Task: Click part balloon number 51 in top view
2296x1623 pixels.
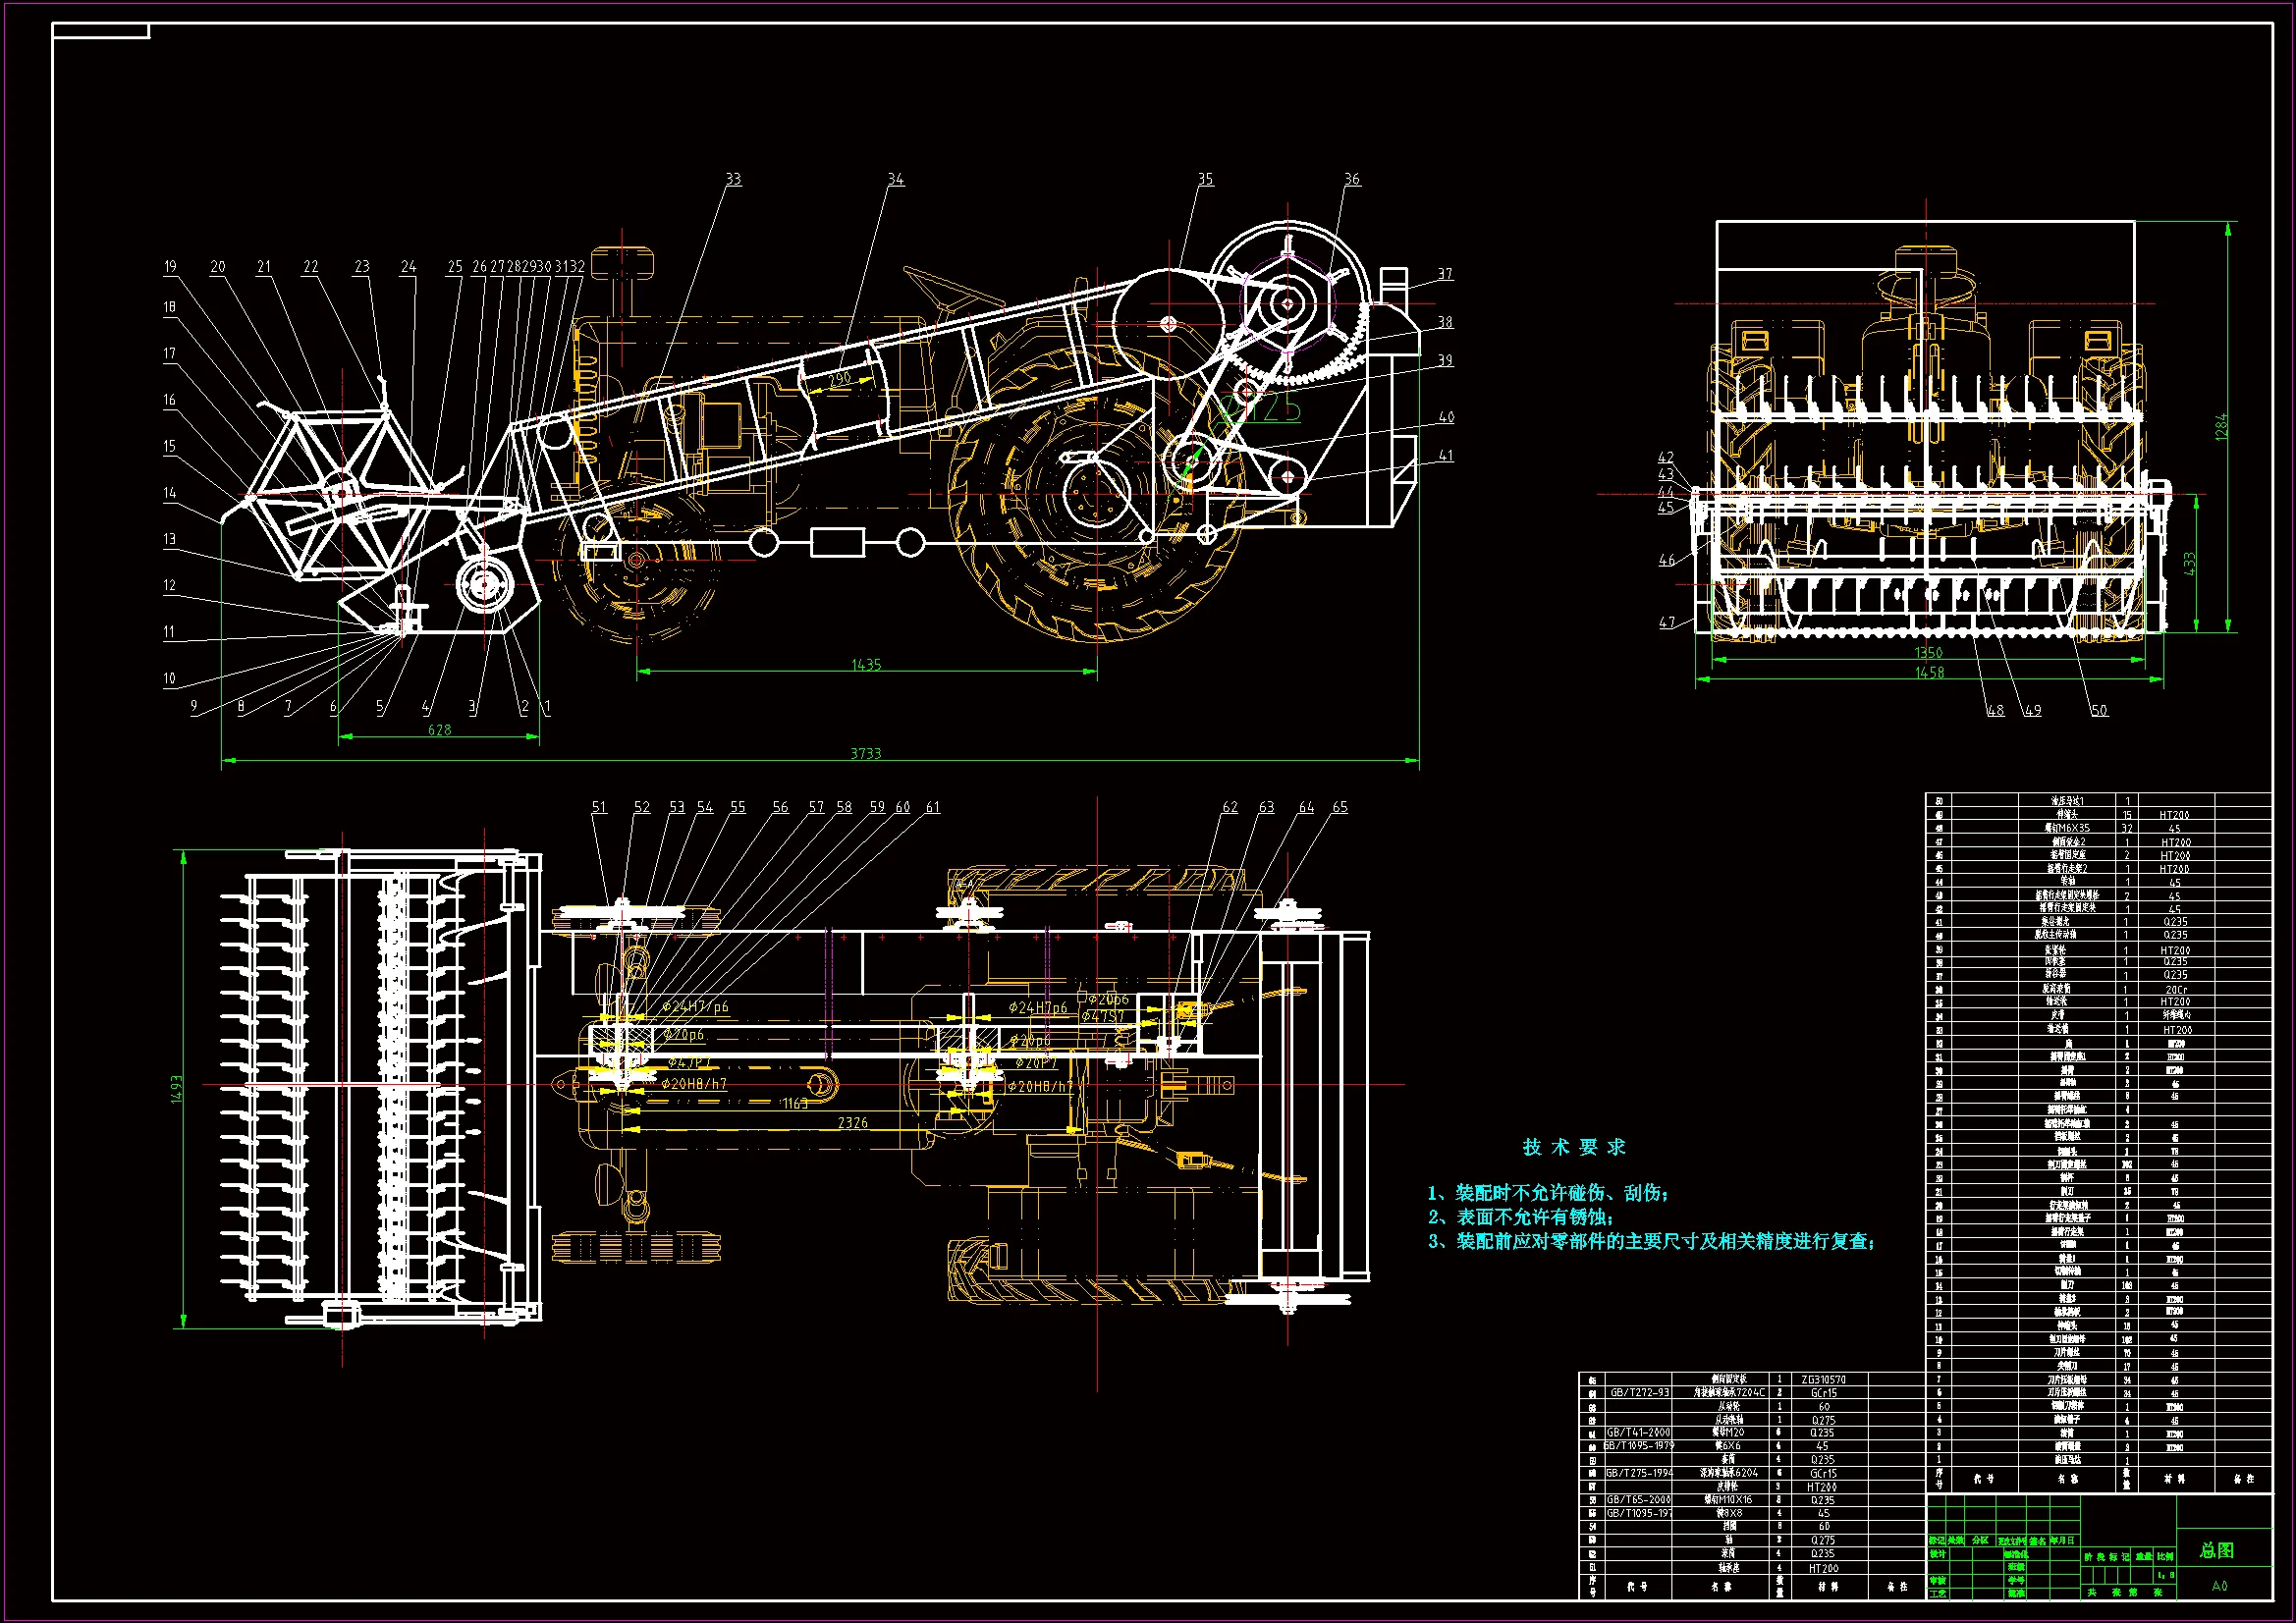Action: pos(599,807)
